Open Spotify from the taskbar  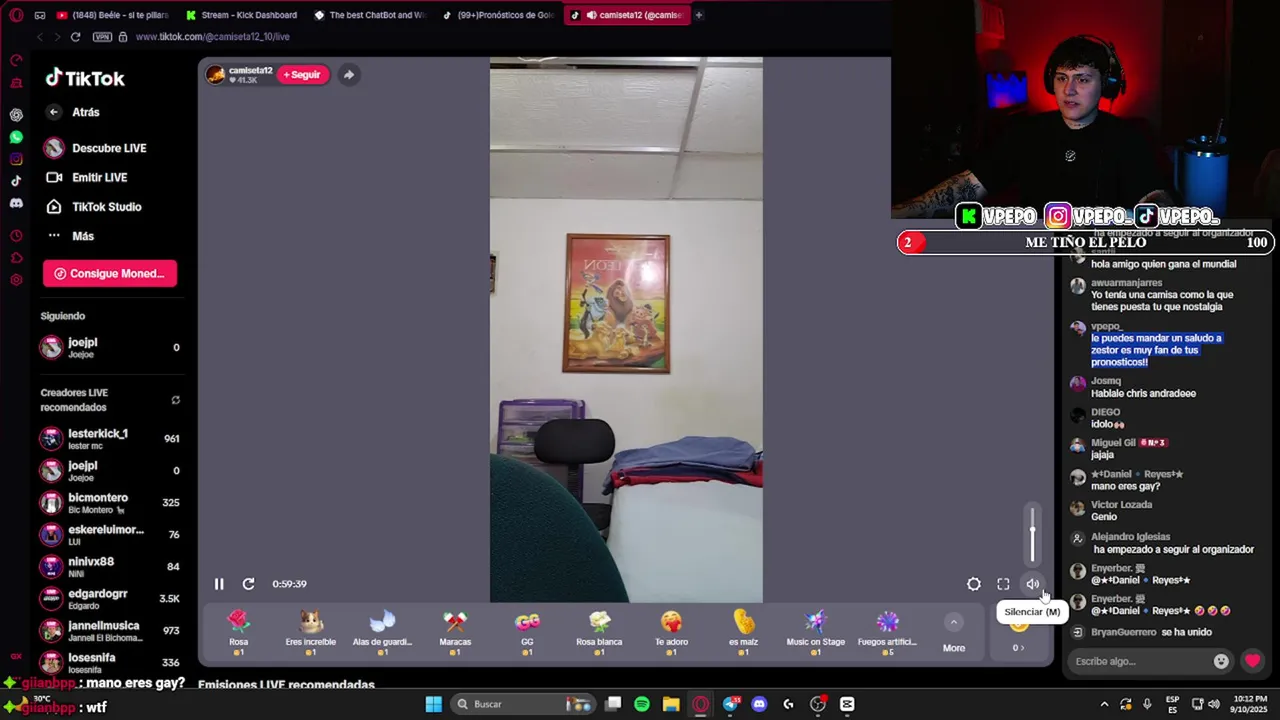click(x=642, y=704)
